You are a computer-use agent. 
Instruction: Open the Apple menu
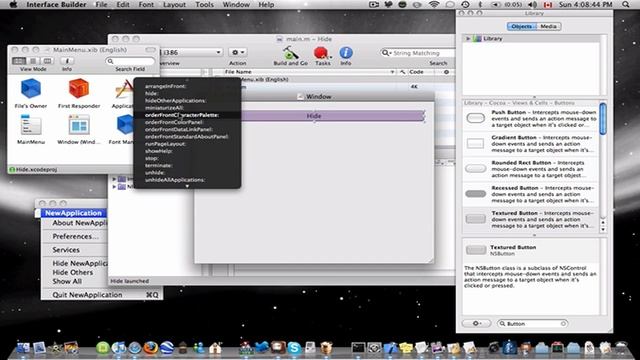[x=13, y=4]
